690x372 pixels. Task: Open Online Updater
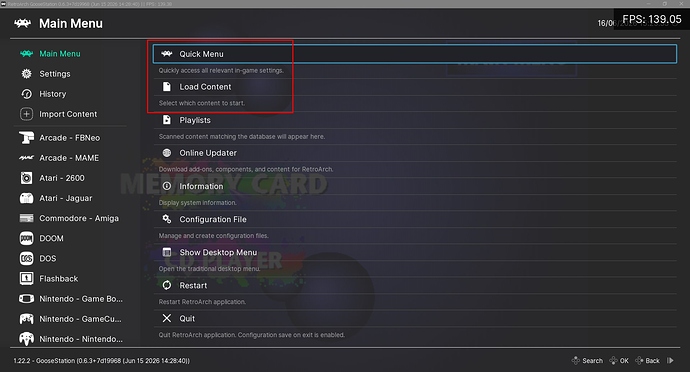[x=415, y=153]
